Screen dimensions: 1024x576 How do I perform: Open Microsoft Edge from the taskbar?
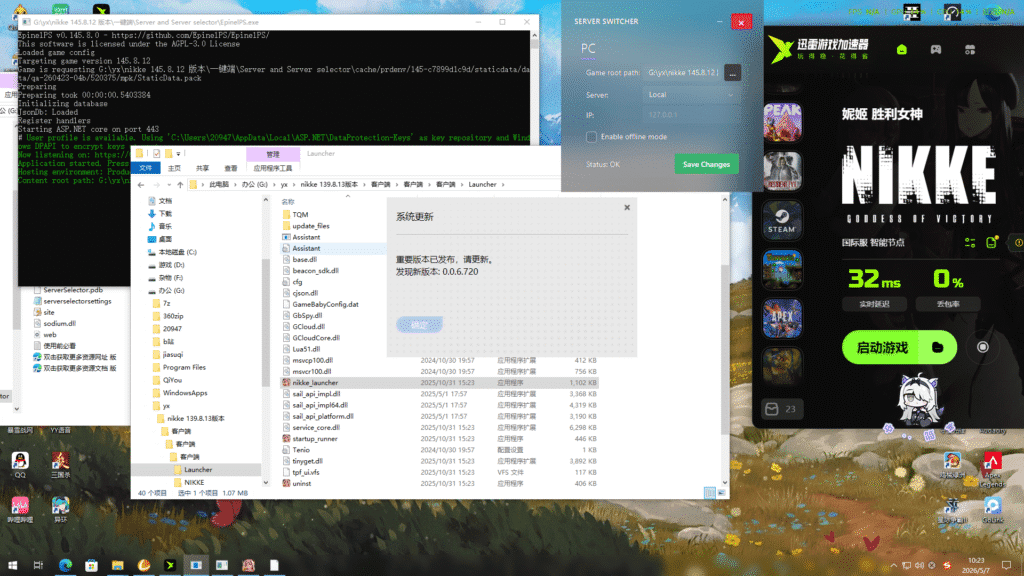[x=65, y=566]
